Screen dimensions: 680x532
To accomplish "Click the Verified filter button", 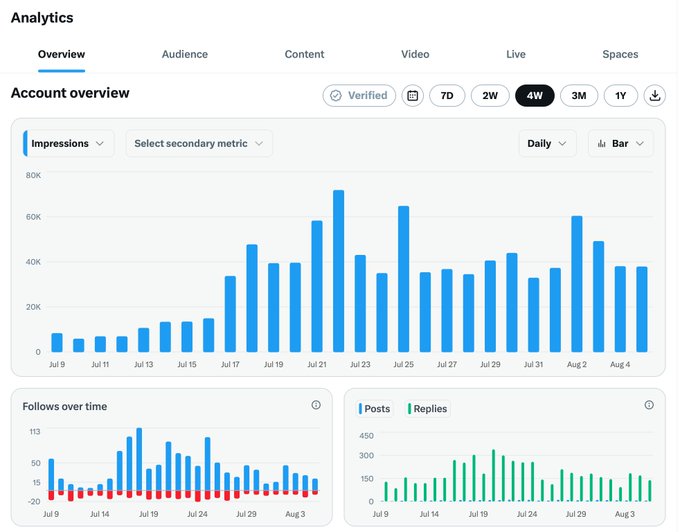I will click(359, 96).
